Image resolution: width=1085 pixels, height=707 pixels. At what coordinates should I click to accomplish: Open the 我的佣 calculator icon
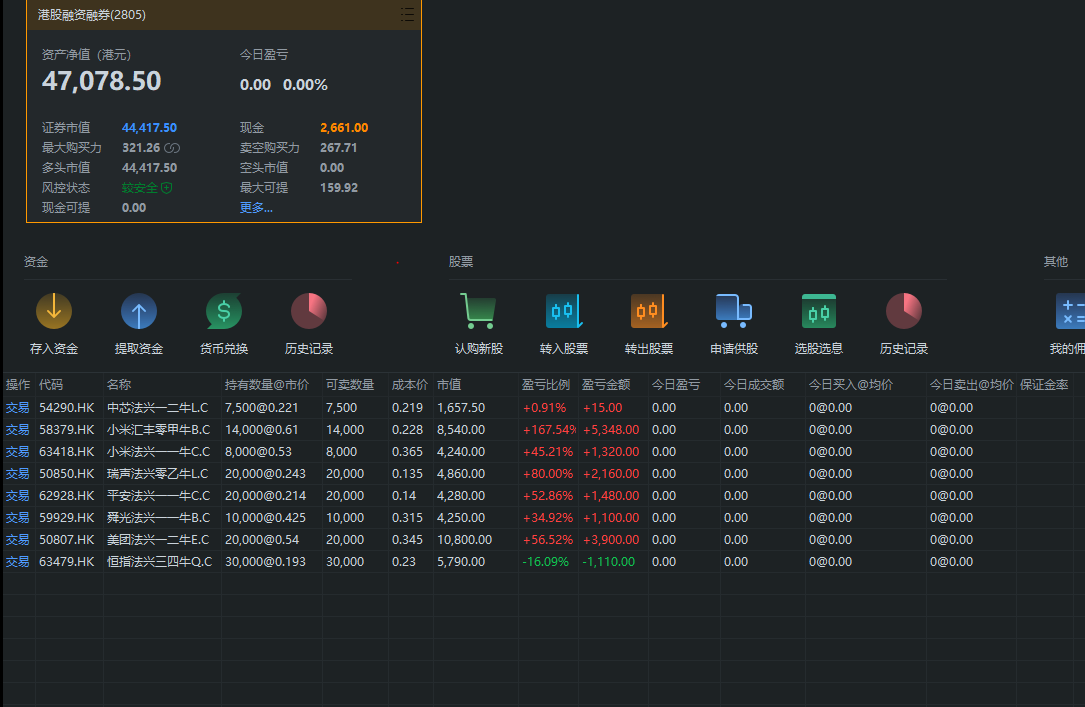coord(1070,311)
